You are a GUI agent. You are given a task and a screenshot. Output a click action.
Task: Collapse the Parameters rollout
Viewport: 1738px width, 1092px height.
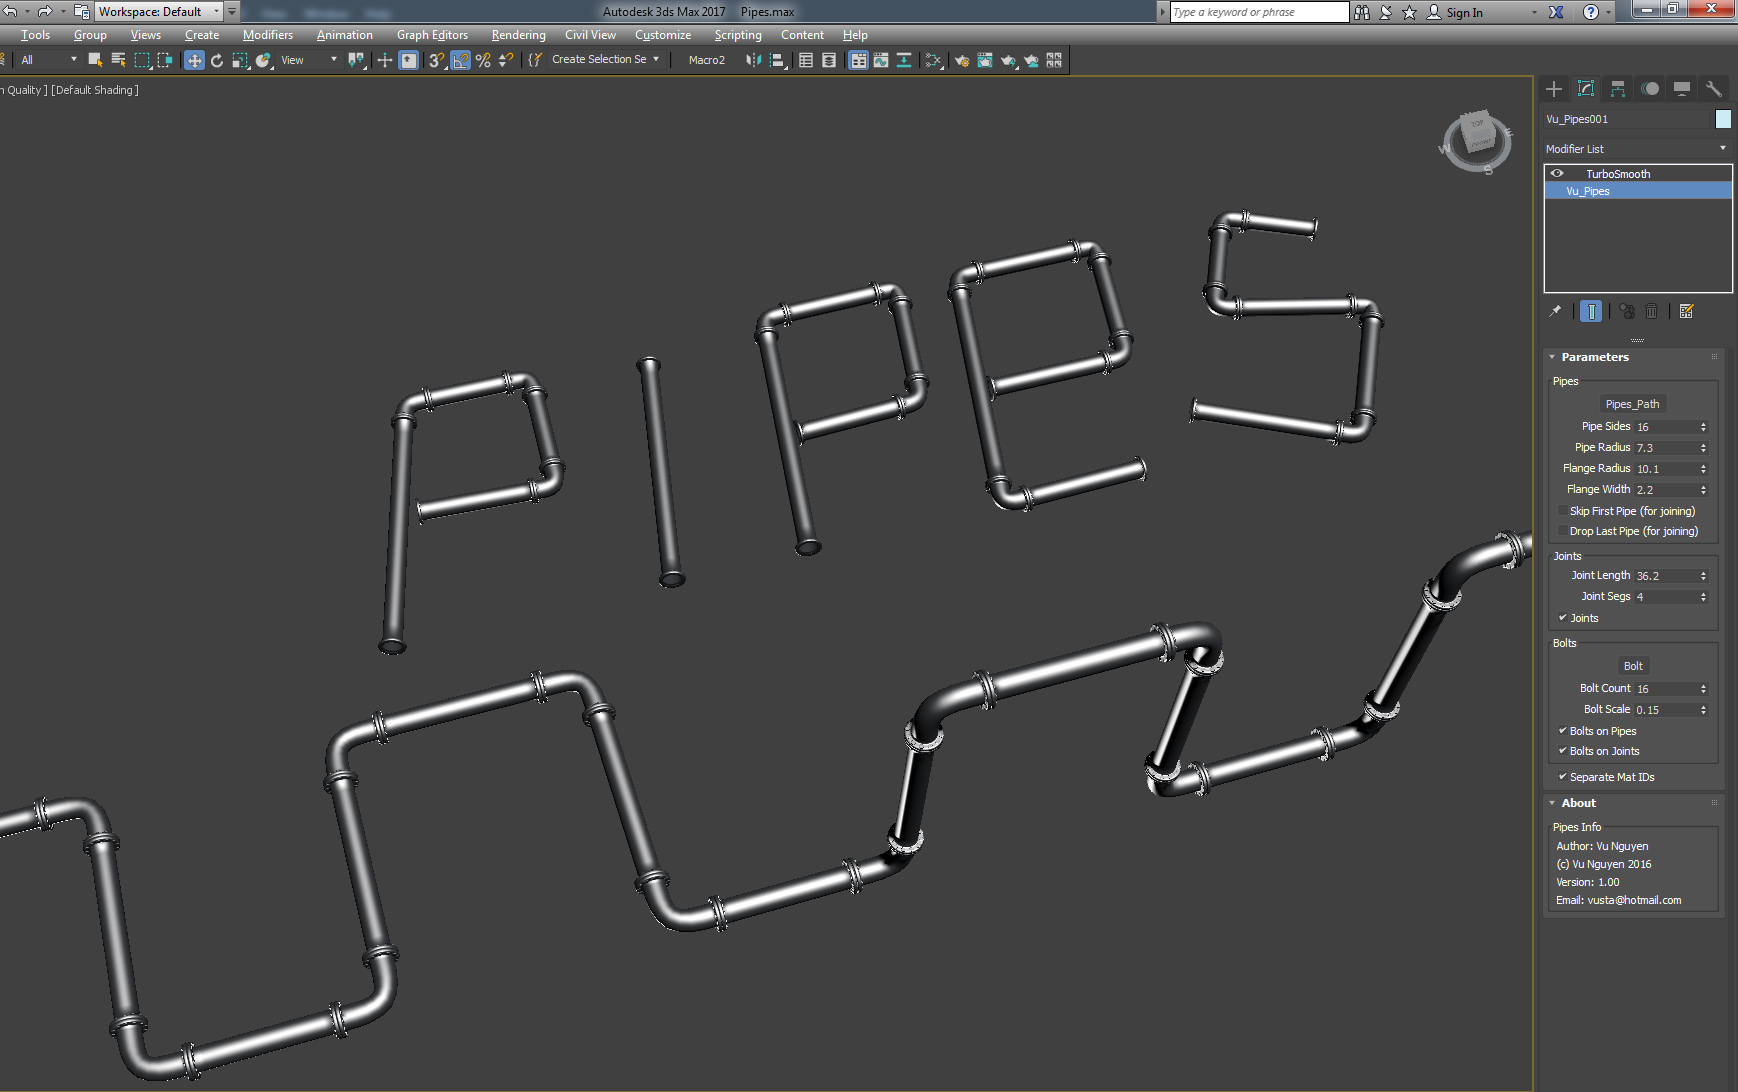(x=1594, y=357)
